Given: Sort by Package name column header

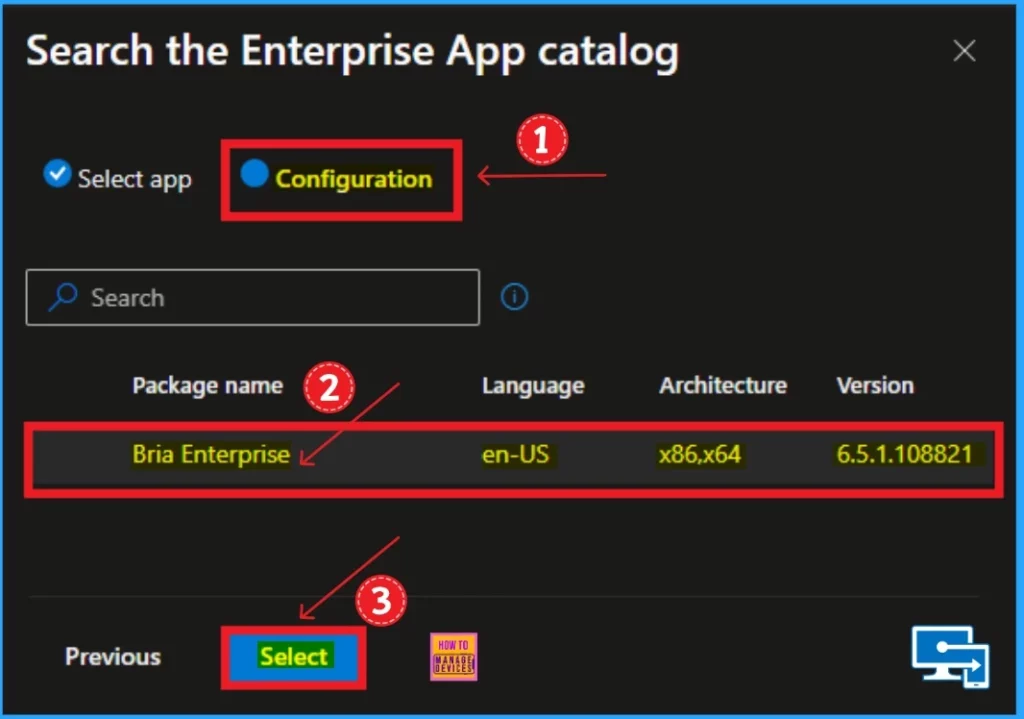Looking at the screenshot, I should pyautogui.click(x=208, y=385).
